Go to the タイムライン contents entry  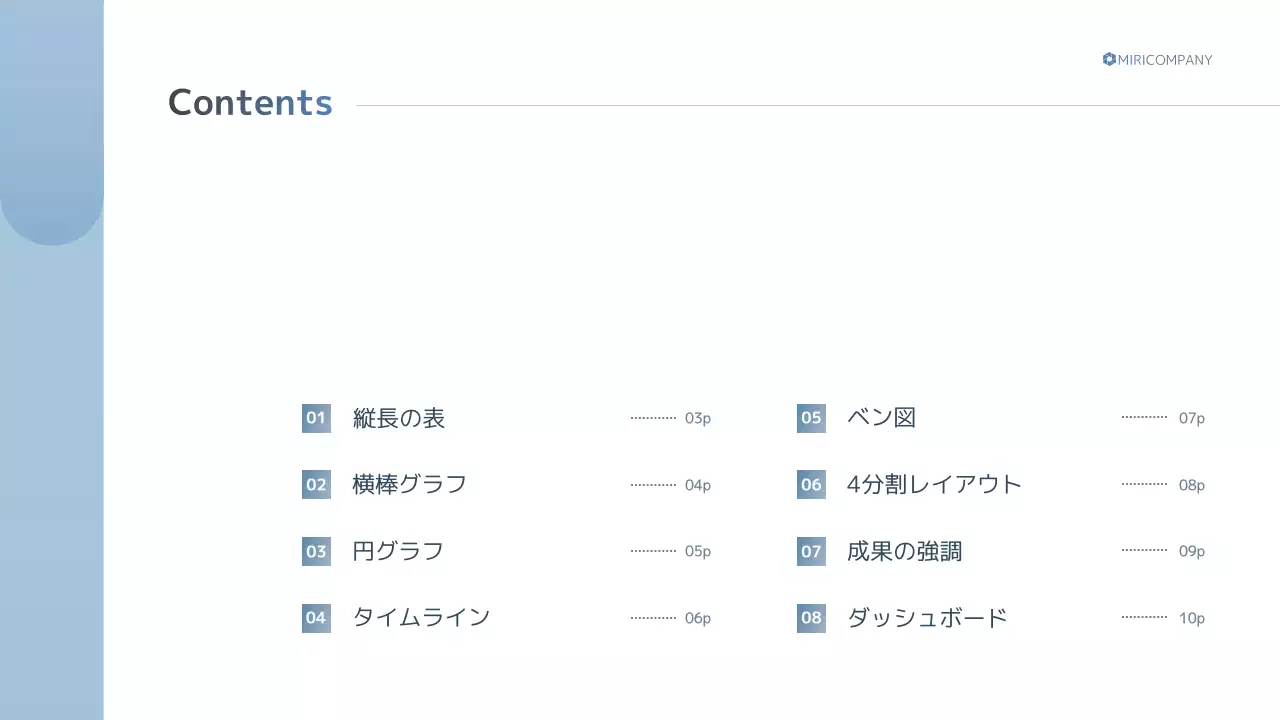(421, 618)
